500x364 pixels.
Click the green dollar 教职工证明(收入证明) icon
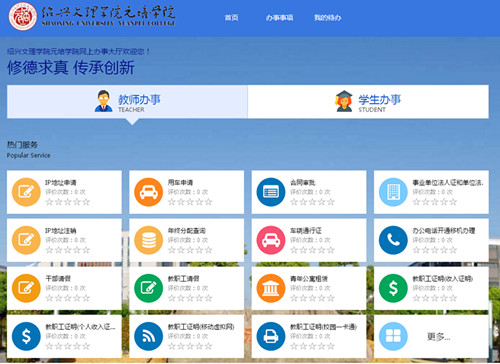pos(393,288)
